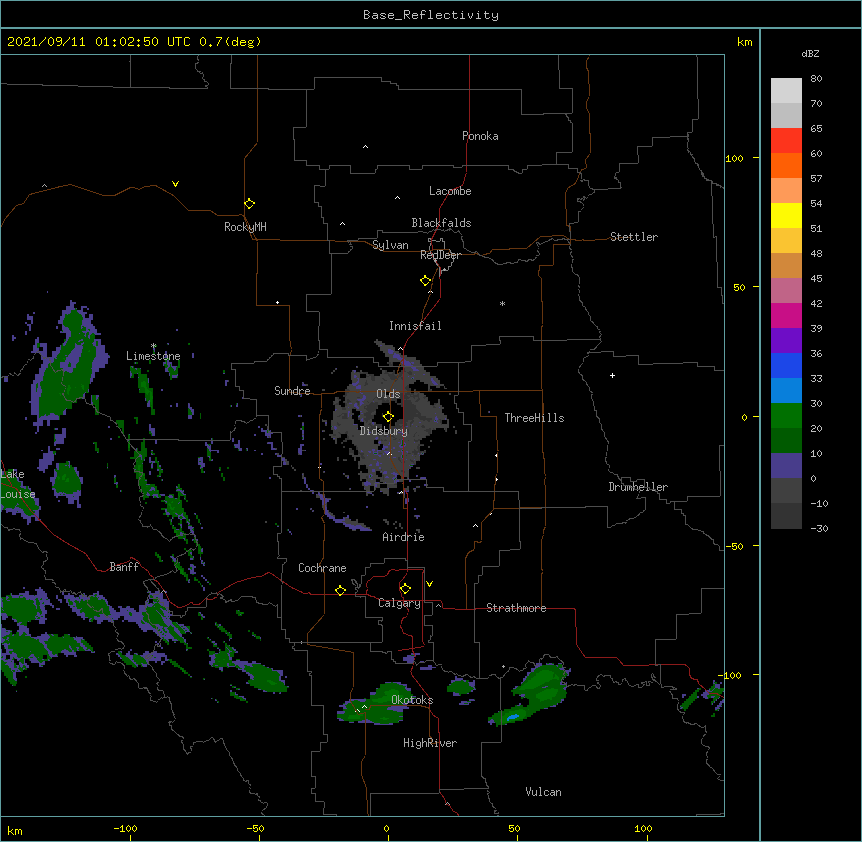This screenshot has width=862, height=842.
Task: Click the RedDeer label
Action: [x=440, y=255]
